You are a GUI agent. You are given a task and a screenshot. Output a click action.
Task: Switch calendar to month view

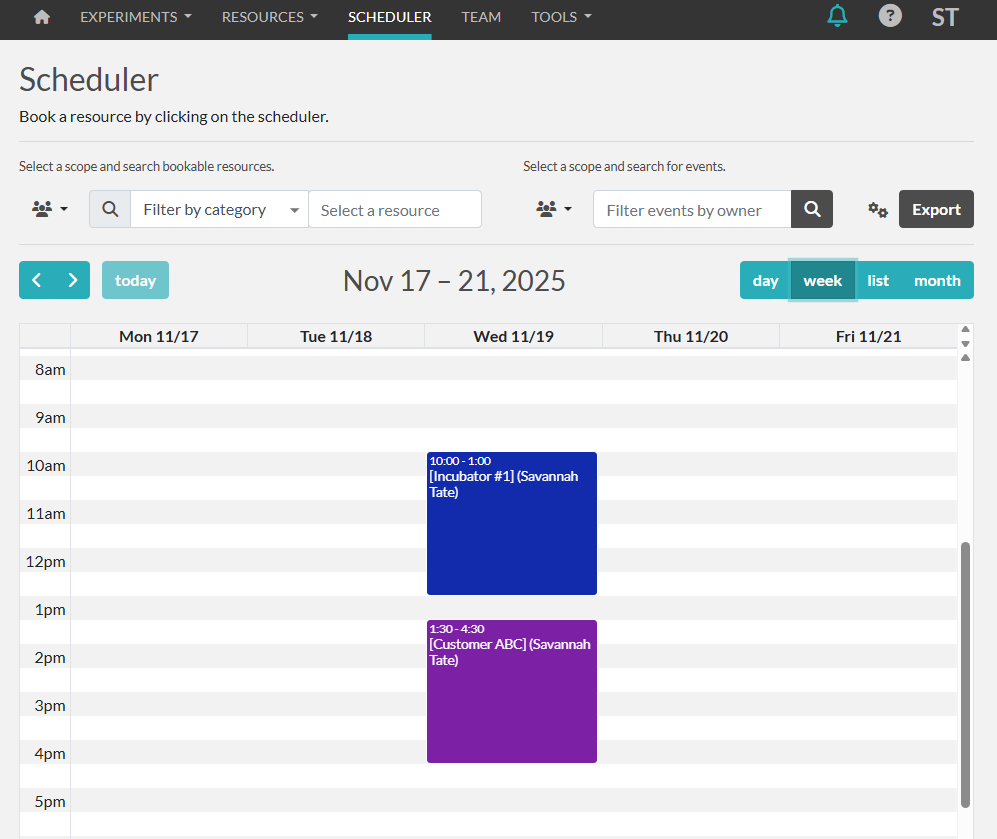[x=937, y=280]
